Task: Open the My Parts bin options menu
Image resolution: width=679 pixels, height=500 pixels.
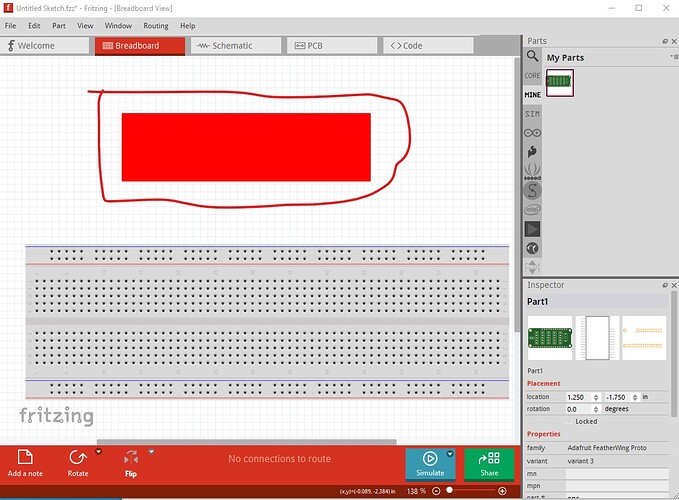Action: tap(674, 57)
